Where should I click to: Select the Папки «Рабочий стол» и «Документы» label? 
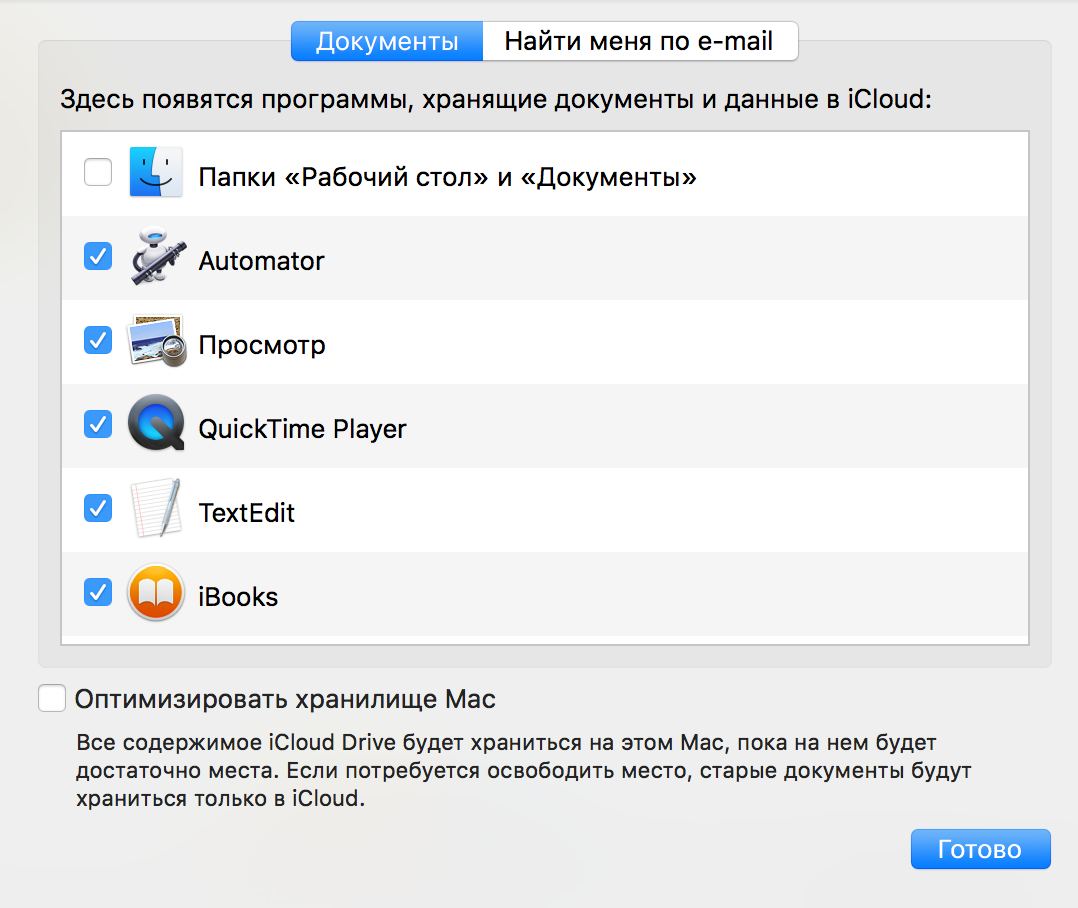[x=448, y=177]
